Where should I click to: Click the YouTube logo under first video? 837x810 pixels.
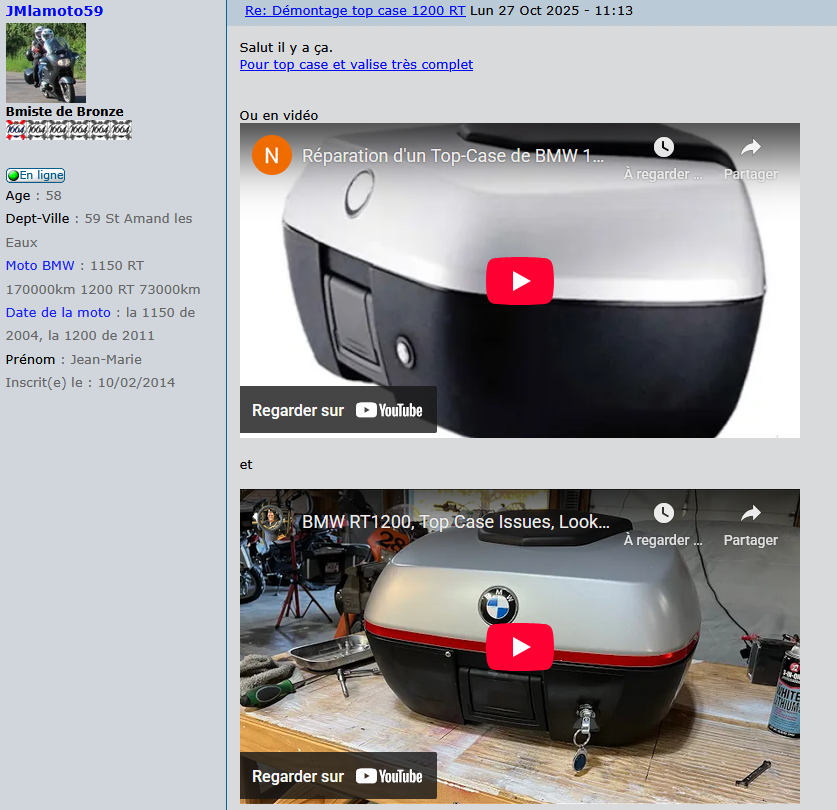[x=389, y=410]
